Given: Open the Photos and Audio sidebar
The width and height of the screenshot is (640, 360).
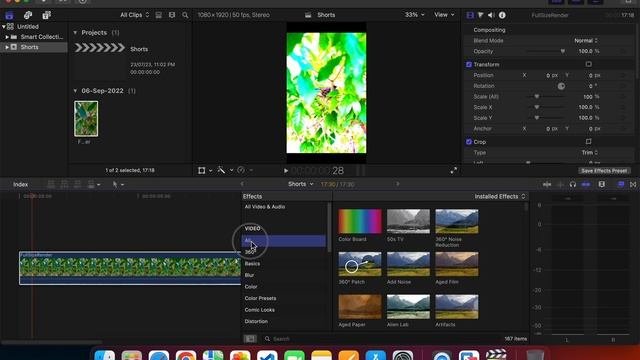Looking at the screenshot, I should pos(28,16).
